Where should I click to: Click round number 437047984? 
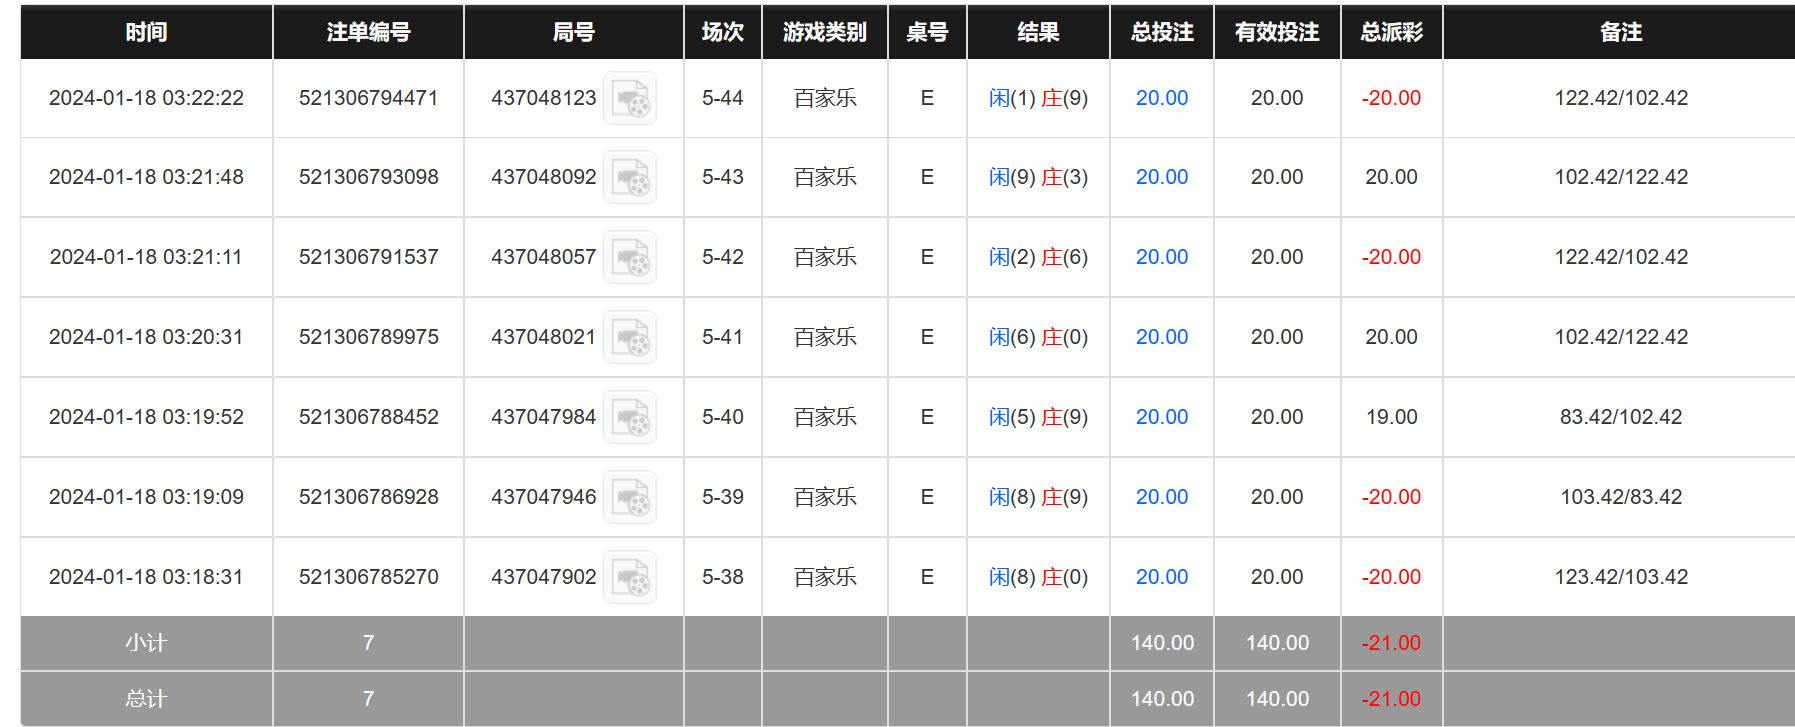tap(543, 417)
